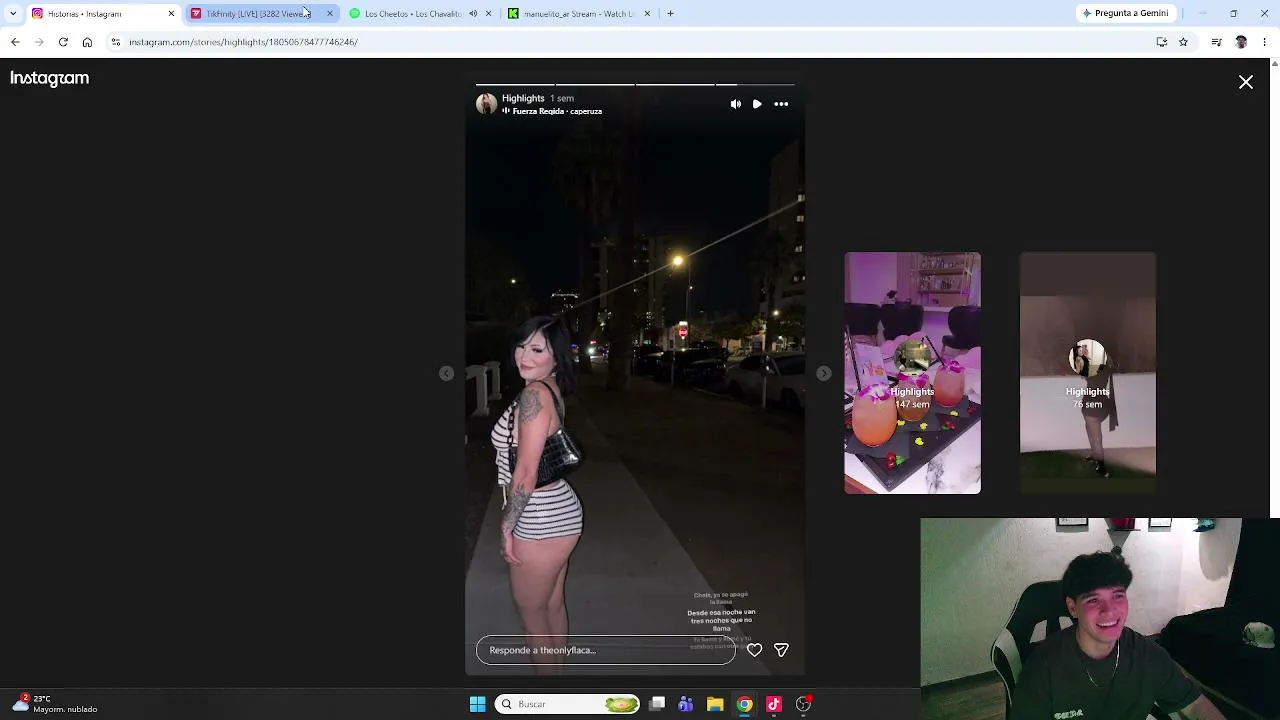
Task: Launch Microsoft Teams from the taskbar
Action: 686,704
